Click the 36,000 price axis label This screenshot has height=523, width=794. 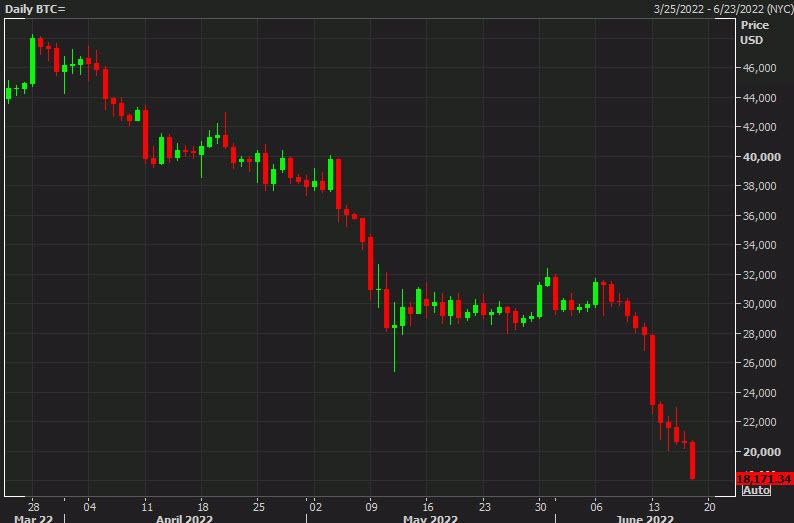click(759, 216)
